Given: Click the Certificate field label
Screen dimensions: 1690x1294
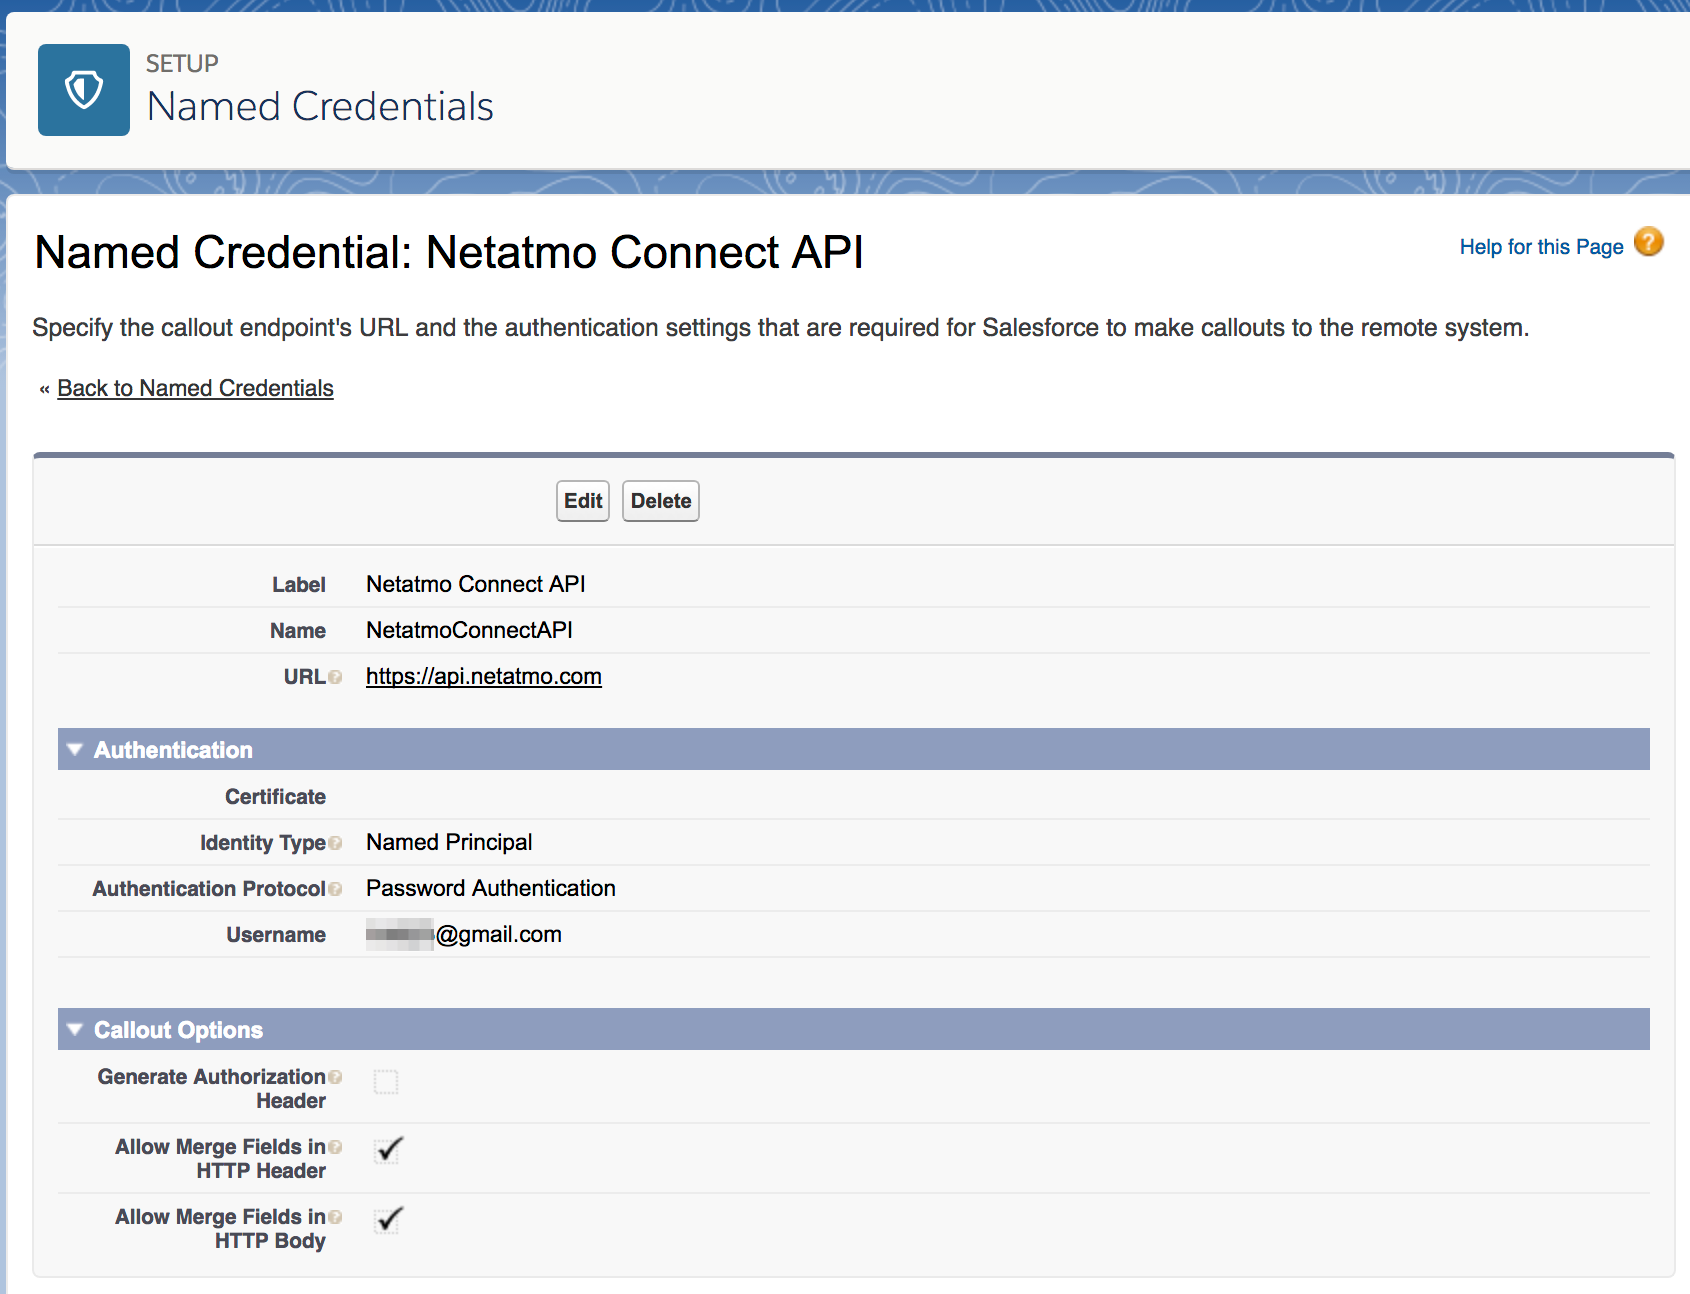Looking at the screenshot, I should pyautogui.click(x=275, y=797).
